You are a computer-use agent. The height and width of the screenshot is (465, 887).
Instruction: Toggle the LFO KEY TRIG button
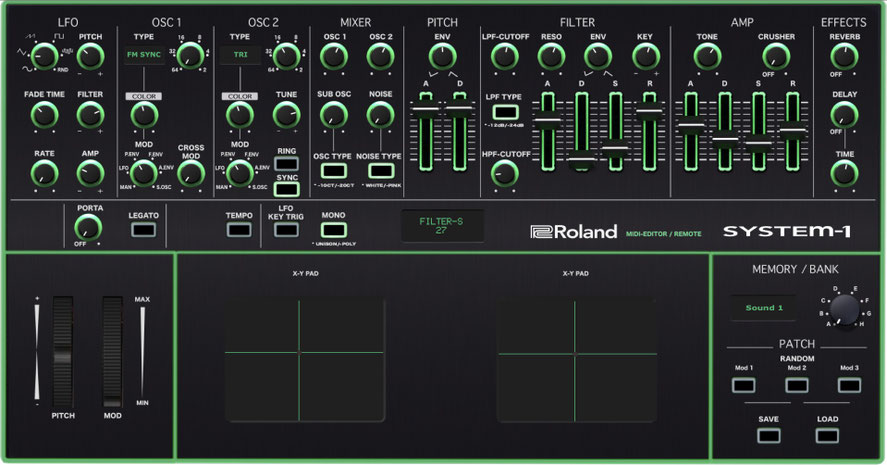(x=286, y=230)
